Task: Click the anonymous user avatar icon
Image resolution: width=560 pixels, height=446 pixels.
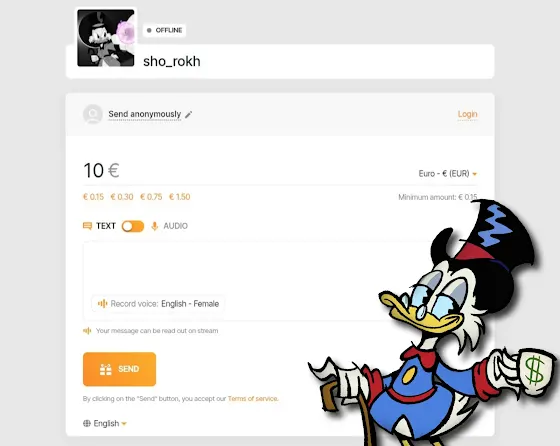Action: [x=93, y=114]
